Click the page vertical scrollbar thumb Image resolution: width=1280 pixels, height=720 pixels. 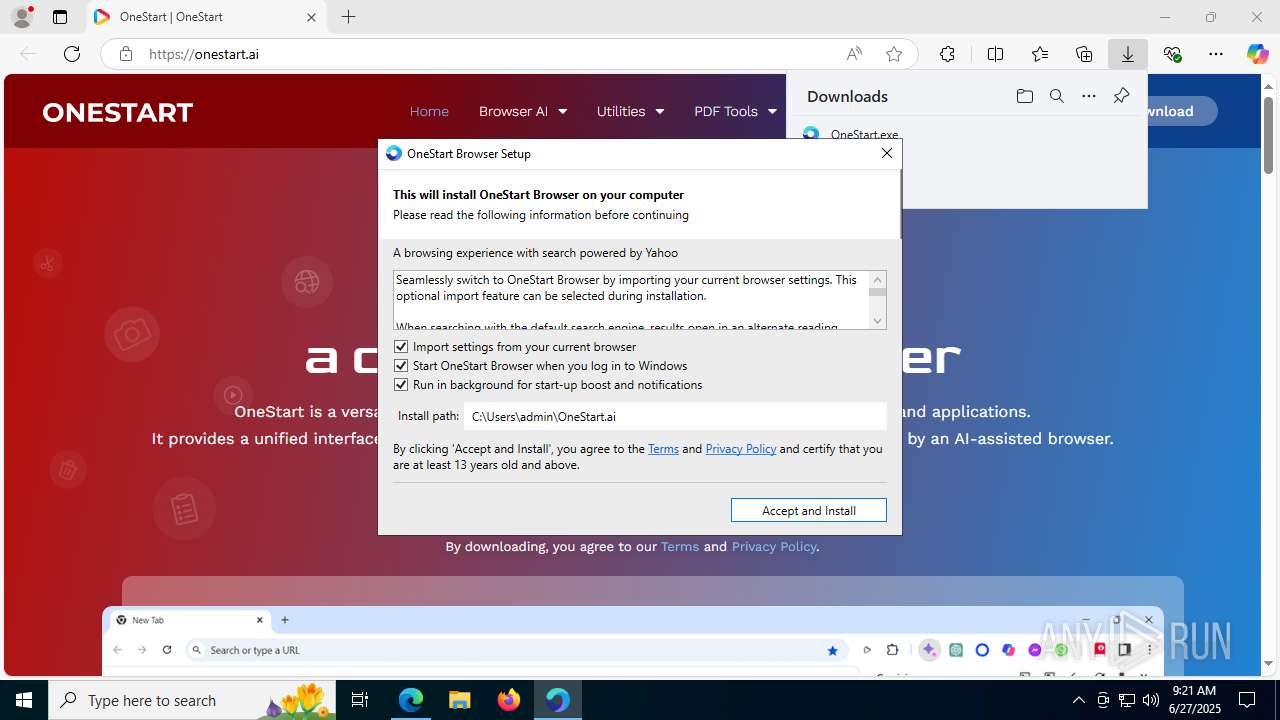(1268, 135)
